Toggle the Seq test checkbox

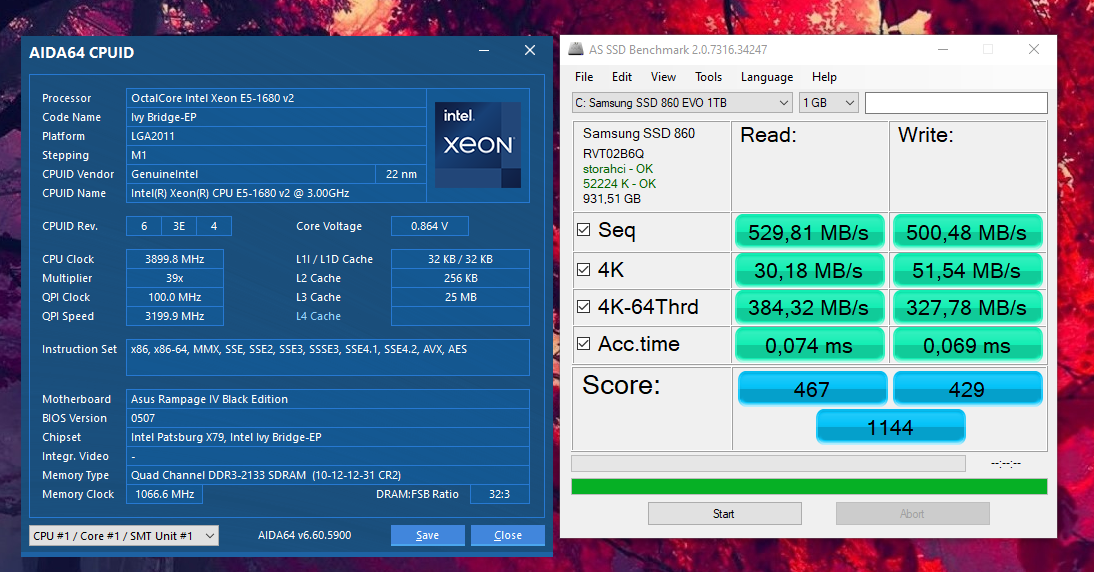(584, 229)
